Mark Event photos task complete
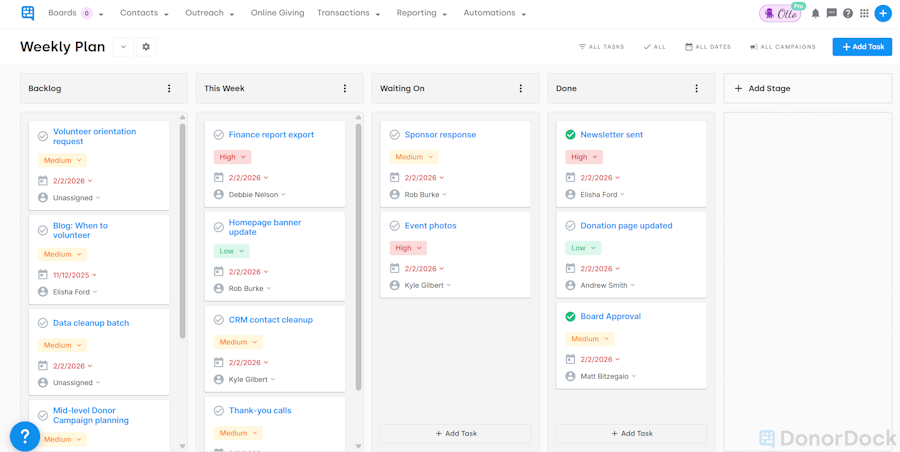Screen dimensions: 900x452 click(x=394, y=226)
